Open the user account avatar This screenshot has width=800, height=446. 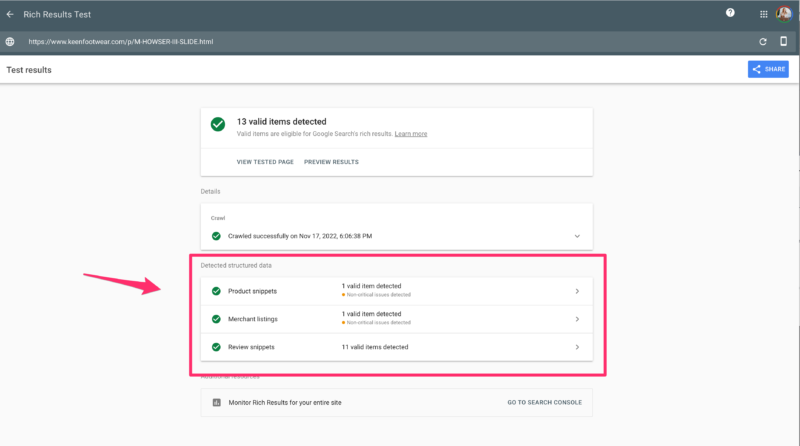(x=784, y=14)
